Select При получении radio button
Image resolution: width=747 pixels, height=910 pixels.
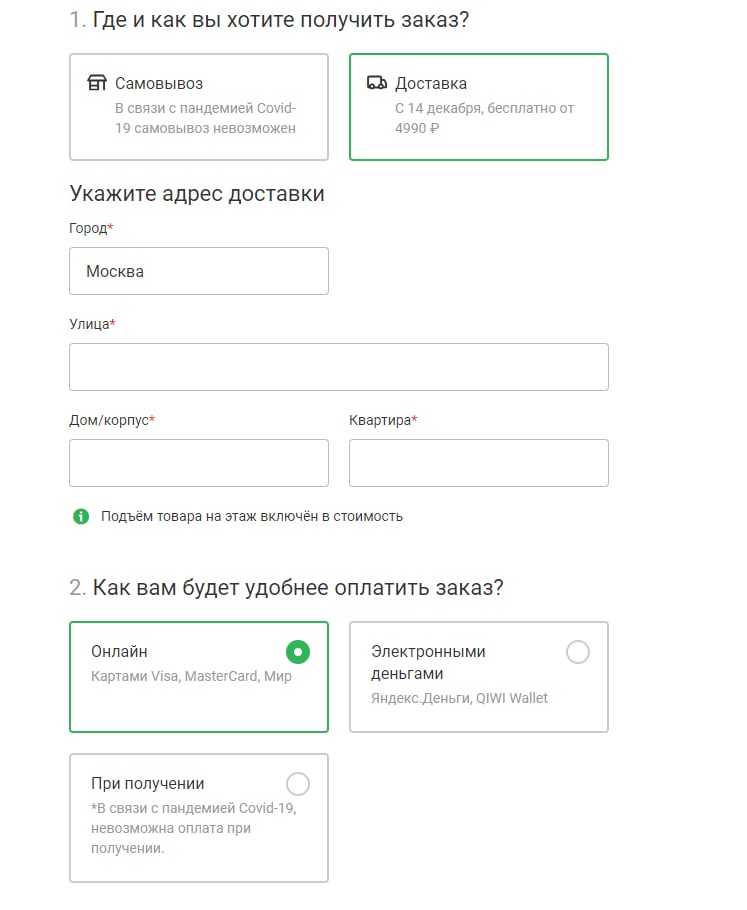tap(297, 783)
